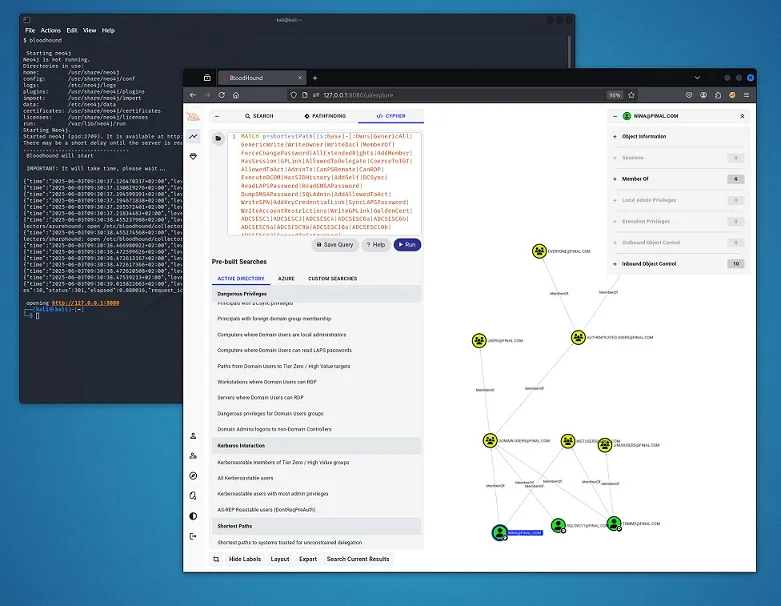This screenshot has width=781, height=606.
Task: Run All Kerberoastable users search
Action: tap(245, 478)
